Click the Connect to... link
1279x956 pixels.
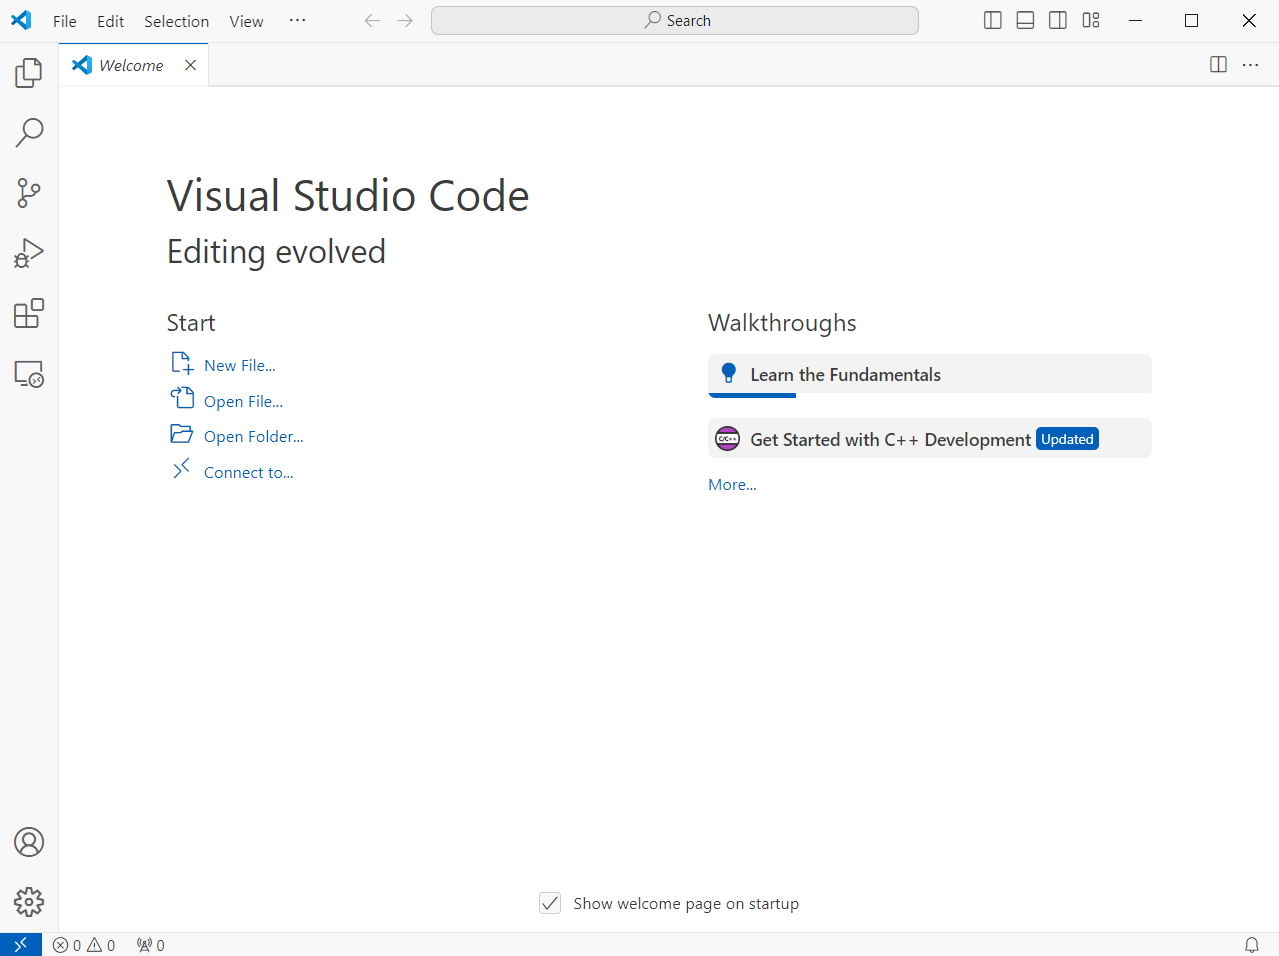tap(249, 472)
